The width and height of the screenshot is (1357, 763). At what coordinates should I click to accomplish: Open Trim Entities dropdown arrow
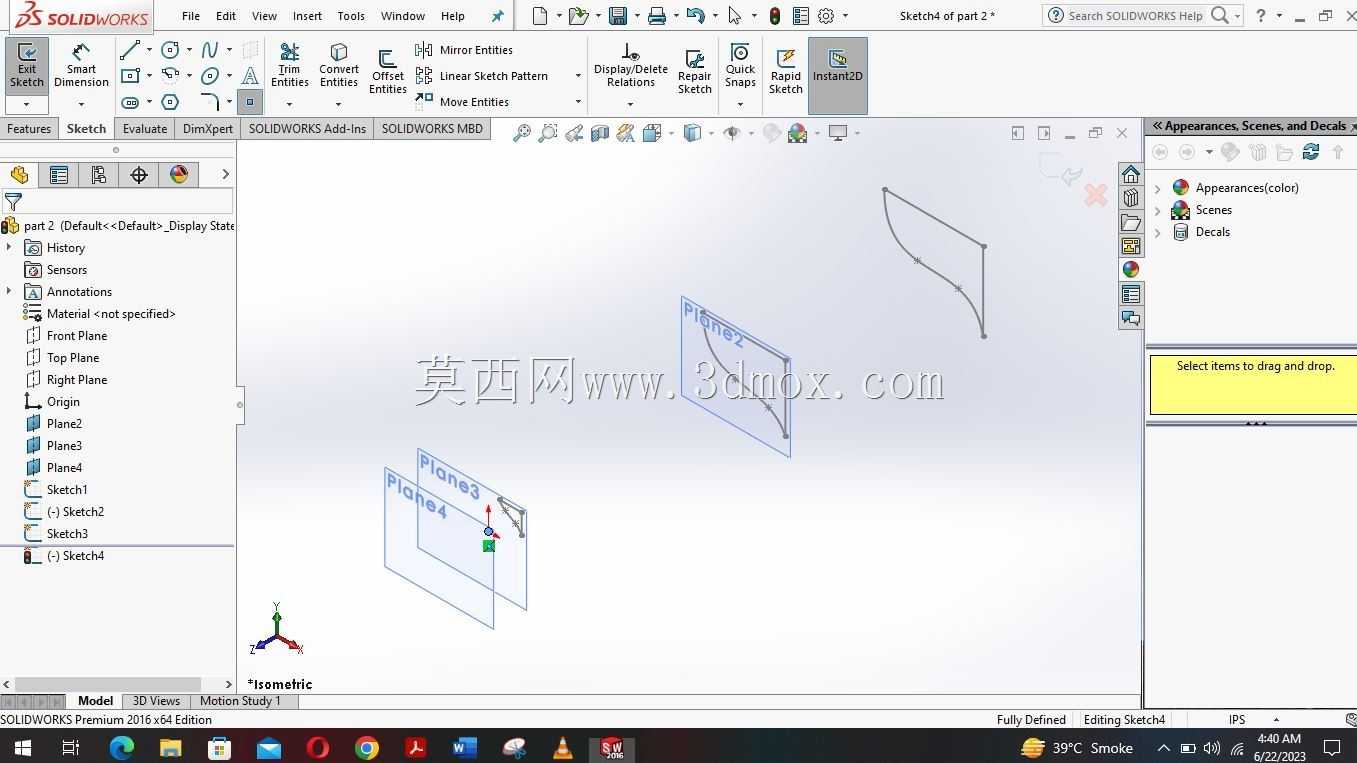(289, 104)
